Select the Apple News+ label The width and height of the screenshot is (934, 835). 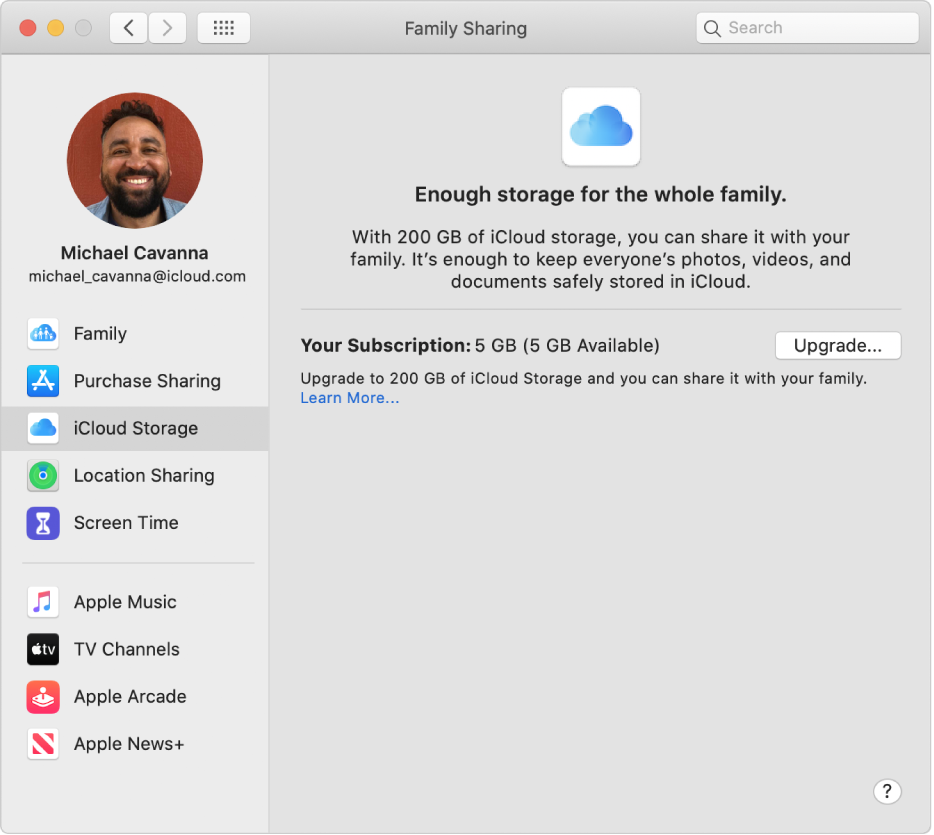pyautogui.click(x=129, y=744)
